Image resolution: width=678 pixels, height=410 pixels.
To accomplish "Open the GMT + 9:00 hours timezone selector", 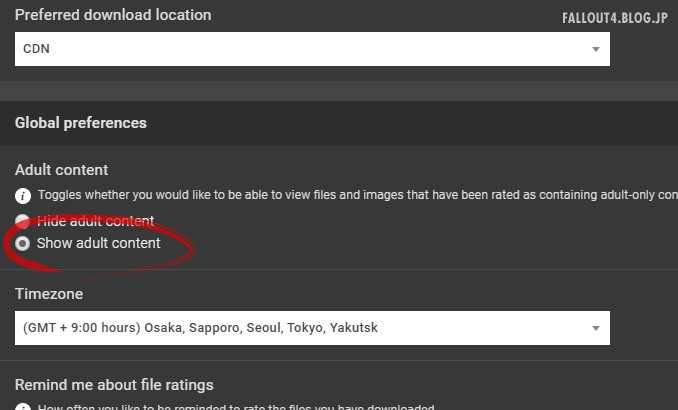I will tap(312, 328).
